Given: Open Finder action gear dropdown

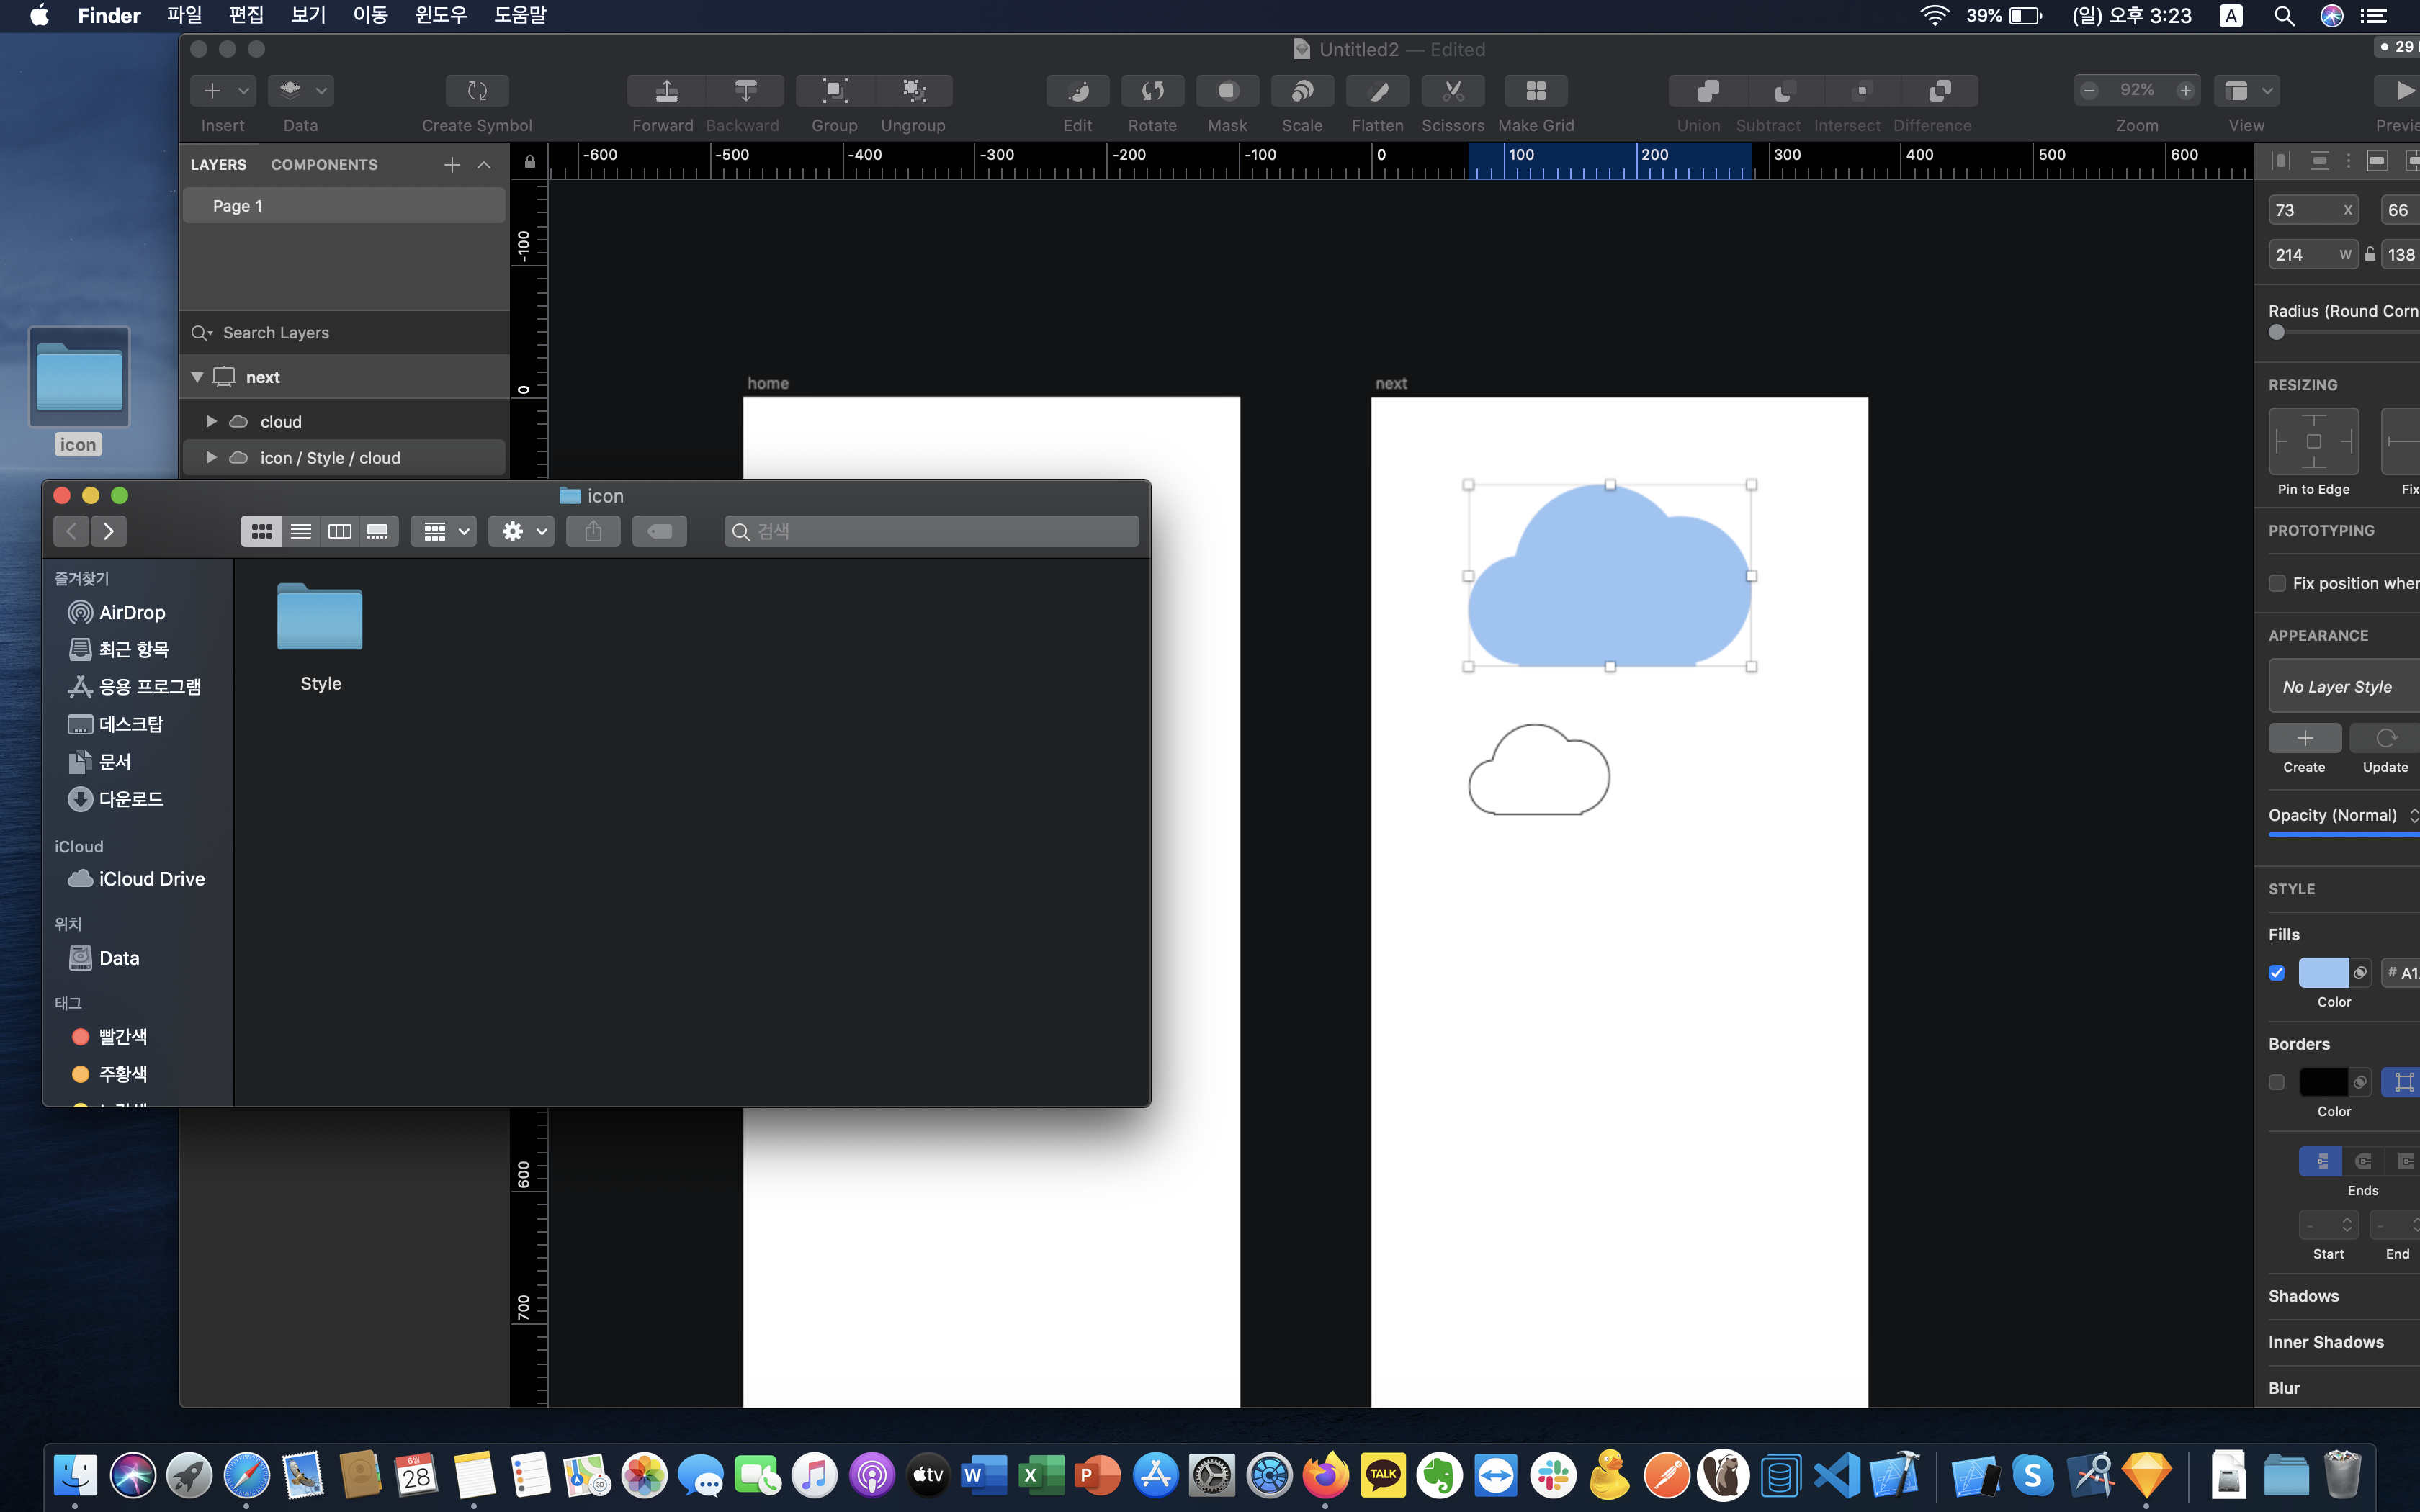Looking at the screenshot, I should coord(521,531).
